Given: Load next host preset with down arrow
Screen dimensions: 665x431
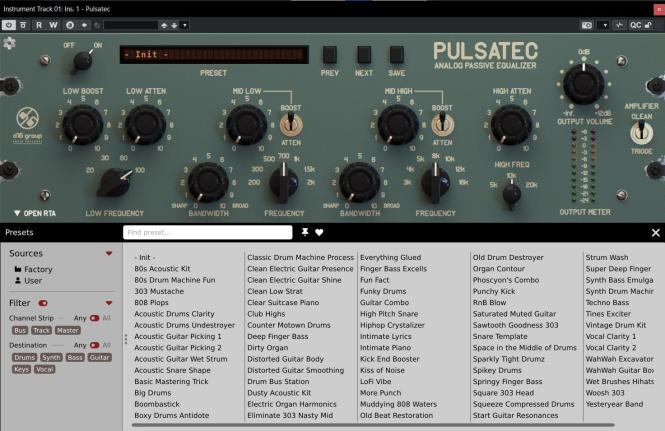Looking at the screenshot, I should (174, 25).
